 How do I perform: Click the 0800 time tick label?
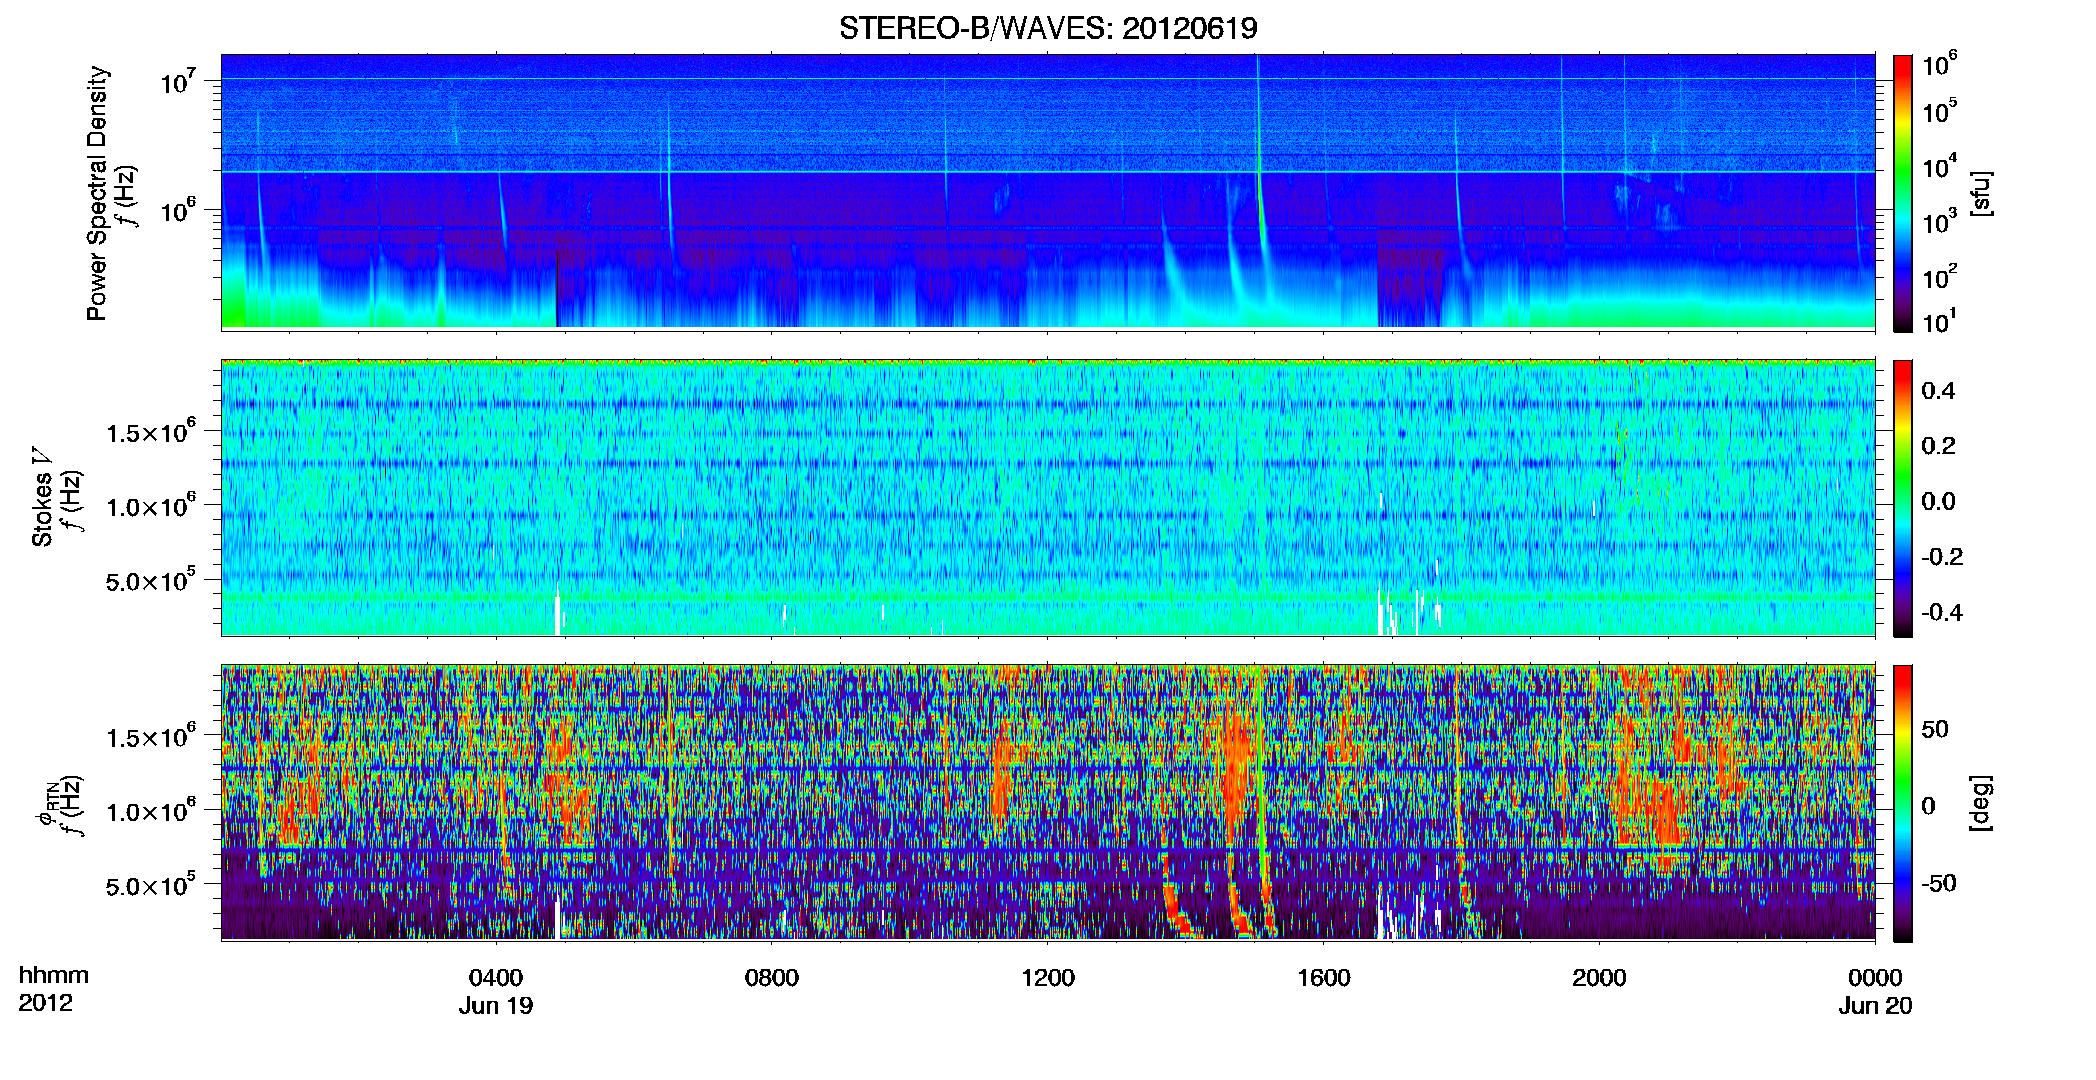coord(772,977)
